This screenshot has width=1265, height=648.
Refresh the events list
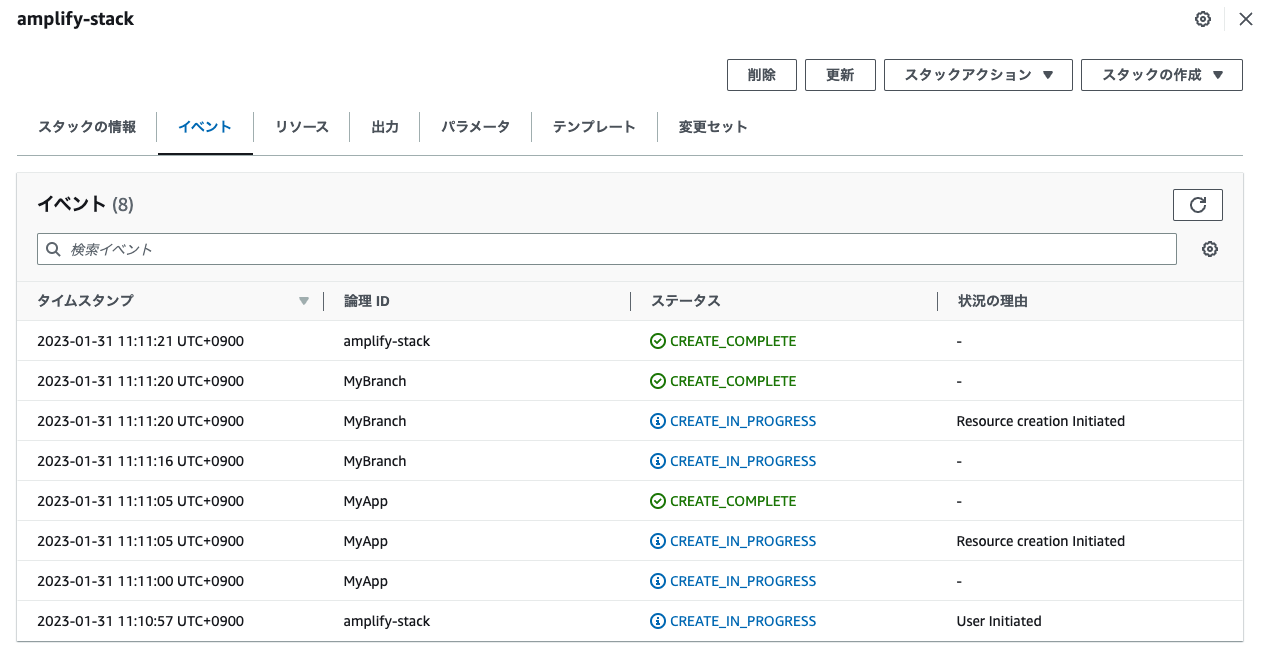1198,205
